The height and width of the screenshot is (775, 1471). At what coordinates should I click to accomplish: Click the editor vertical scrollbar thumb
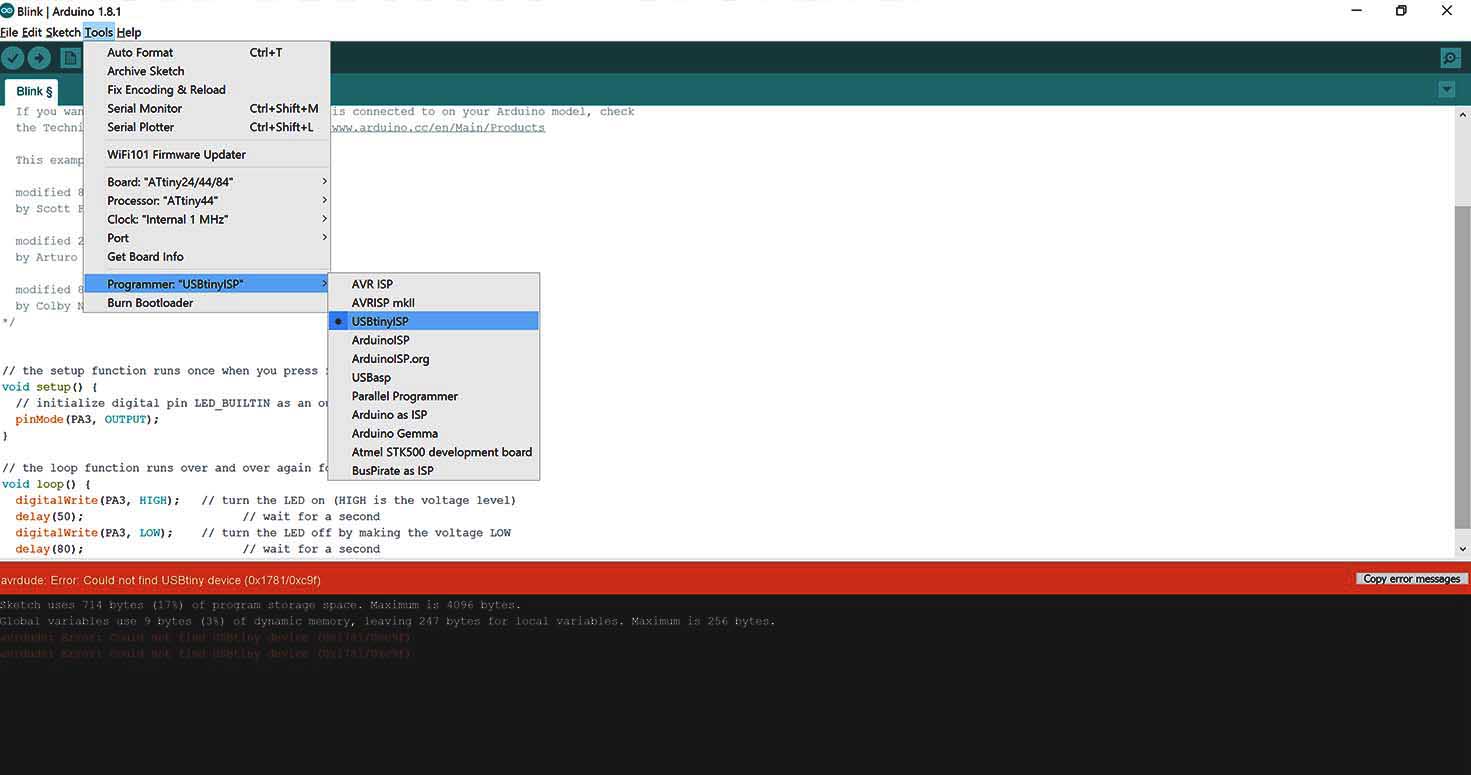click(1462, 365)
